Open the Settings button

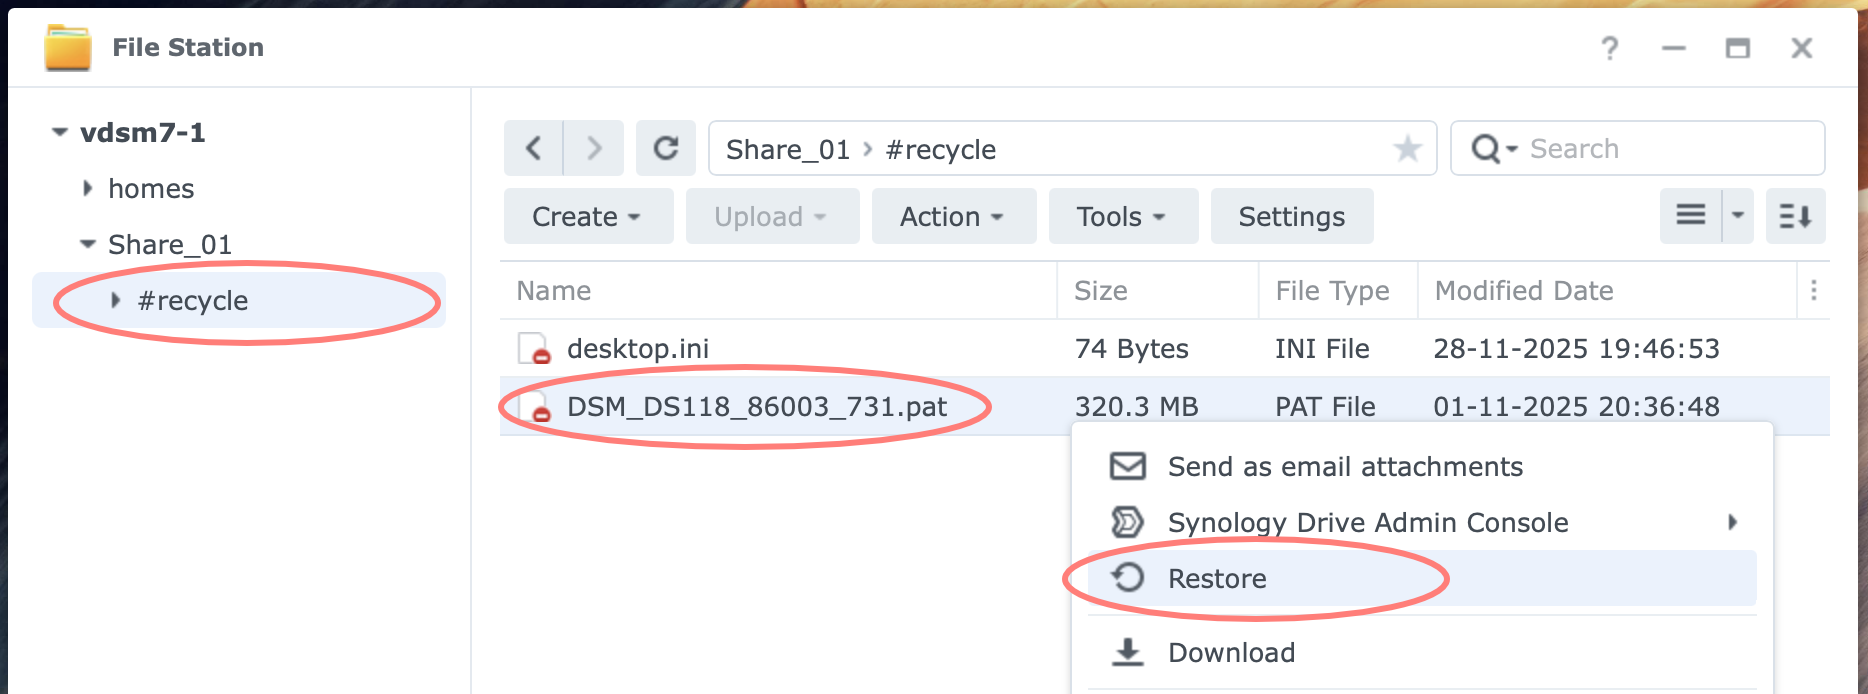tap(1292, 216)
